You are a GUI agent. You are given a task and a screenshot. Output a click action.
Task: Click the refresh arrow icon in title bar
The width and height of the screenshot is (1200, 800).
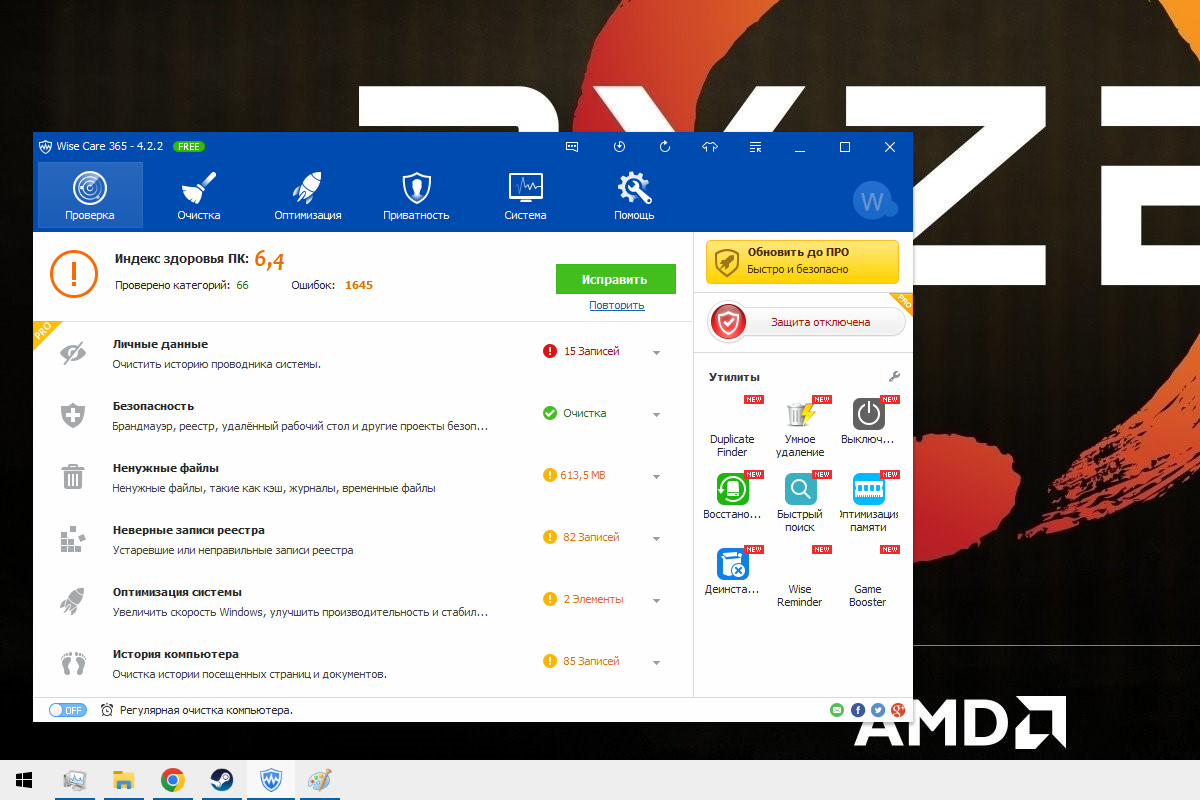665,147
